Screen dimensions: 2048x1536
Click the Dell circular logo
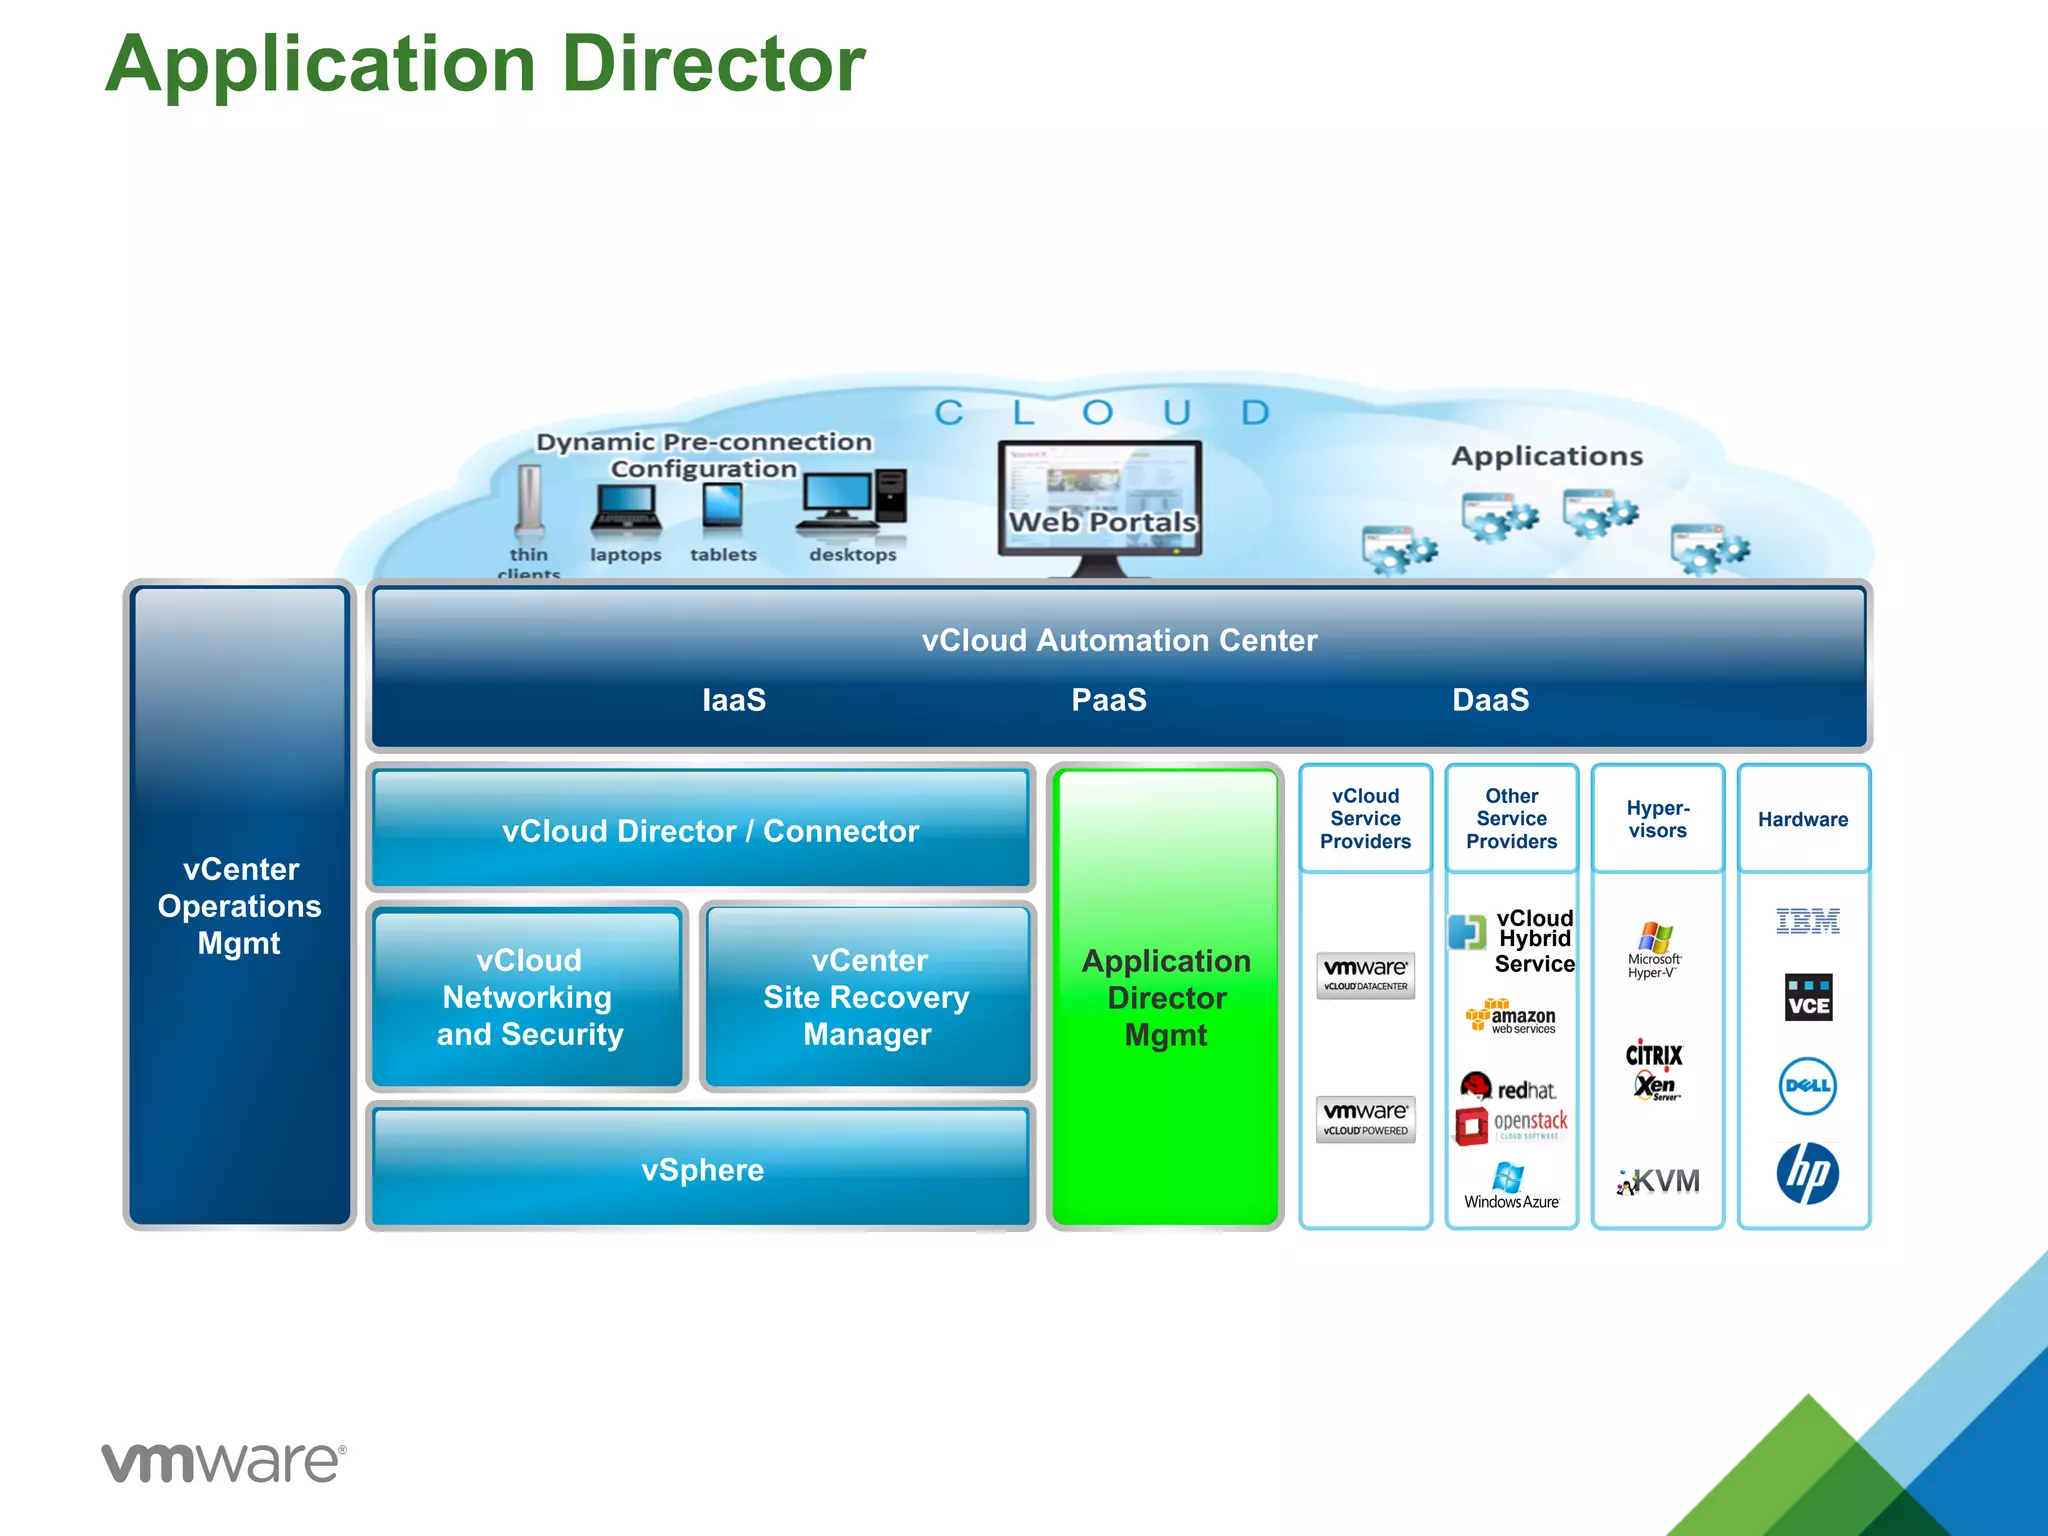pos(1807,1086)
